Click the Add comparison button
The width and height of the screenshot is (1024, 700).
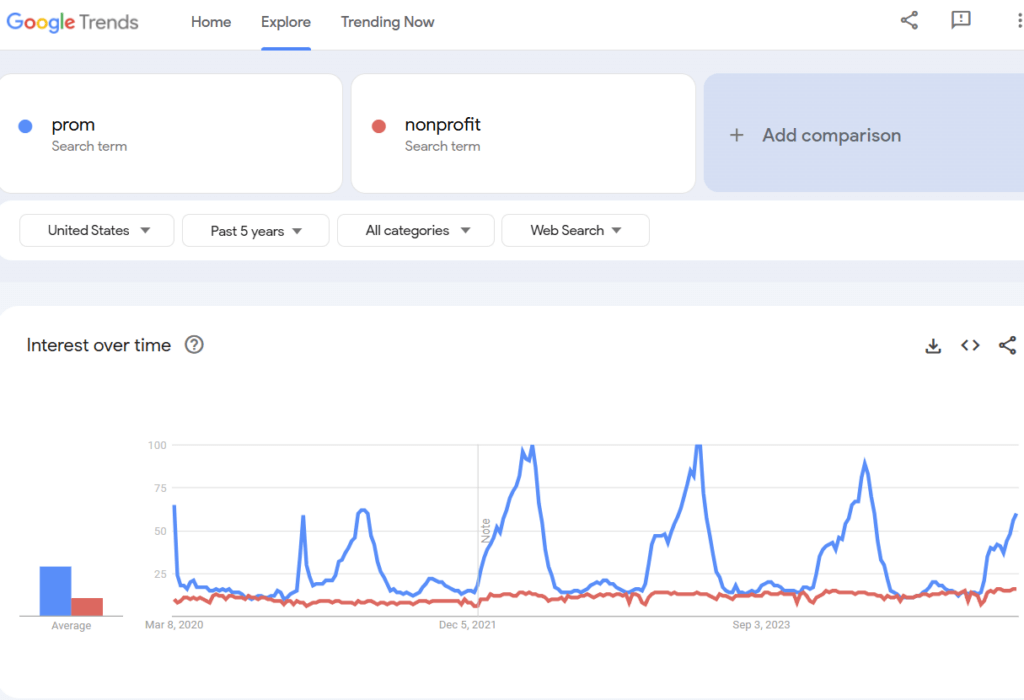830,135
